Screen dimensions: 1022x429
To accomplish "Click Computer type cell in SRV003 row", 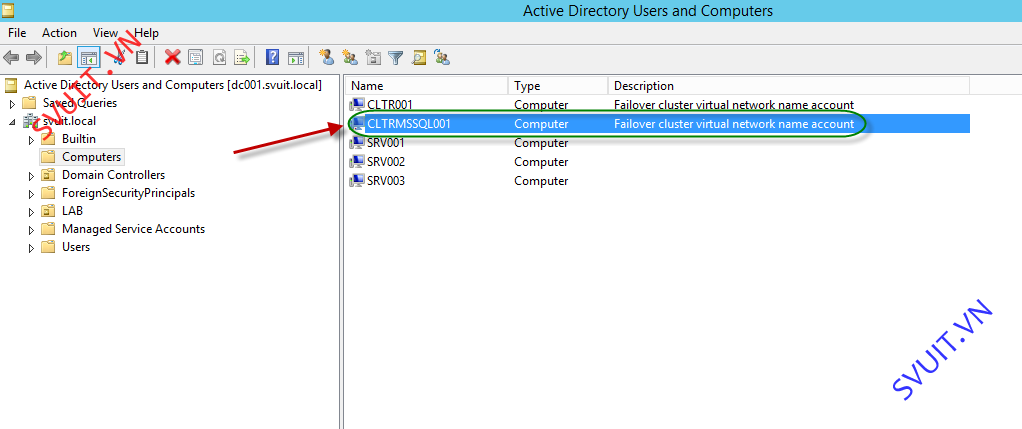I will [541, 181].
